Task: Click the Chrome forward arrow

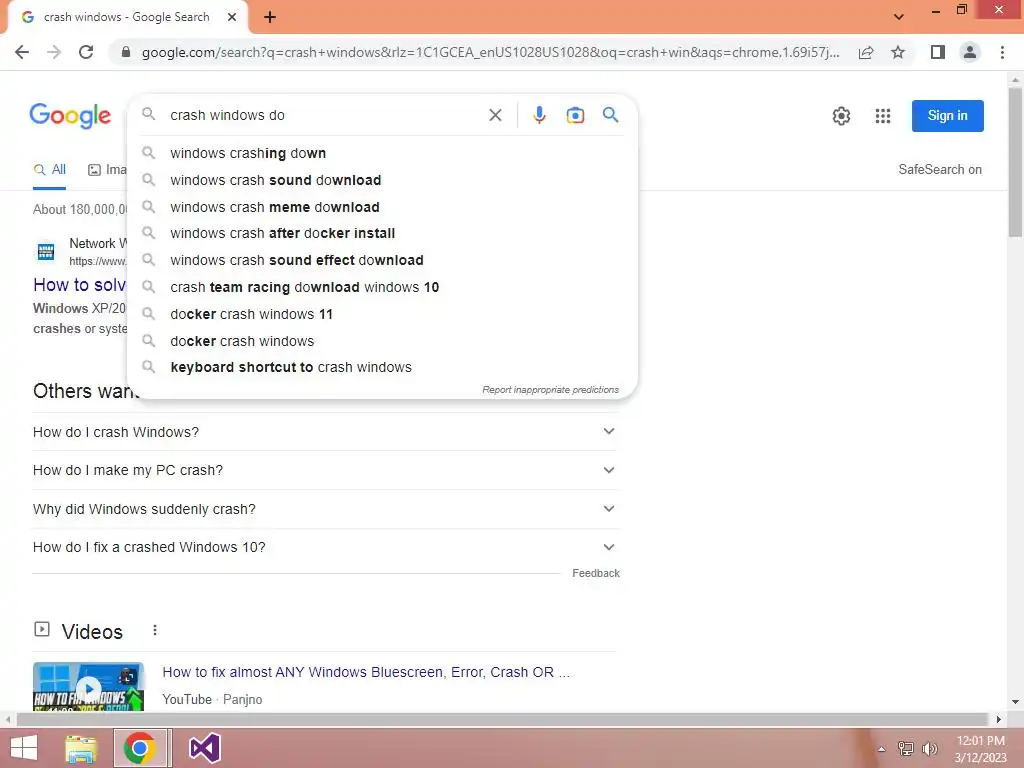Action: (x=54, y=52)
